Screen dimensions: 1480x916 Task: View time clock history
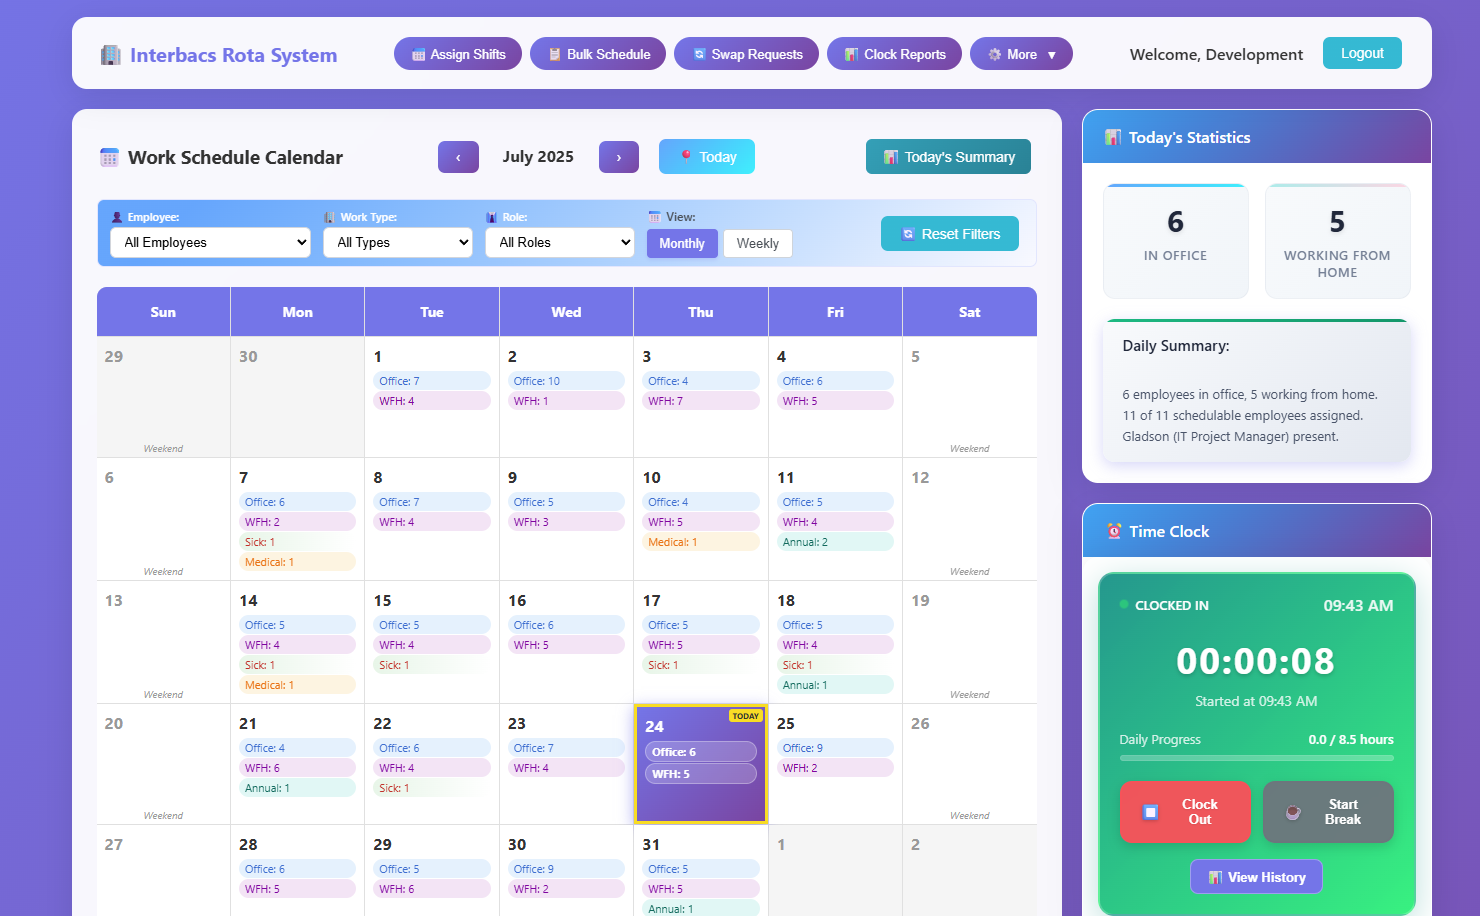1256,877
